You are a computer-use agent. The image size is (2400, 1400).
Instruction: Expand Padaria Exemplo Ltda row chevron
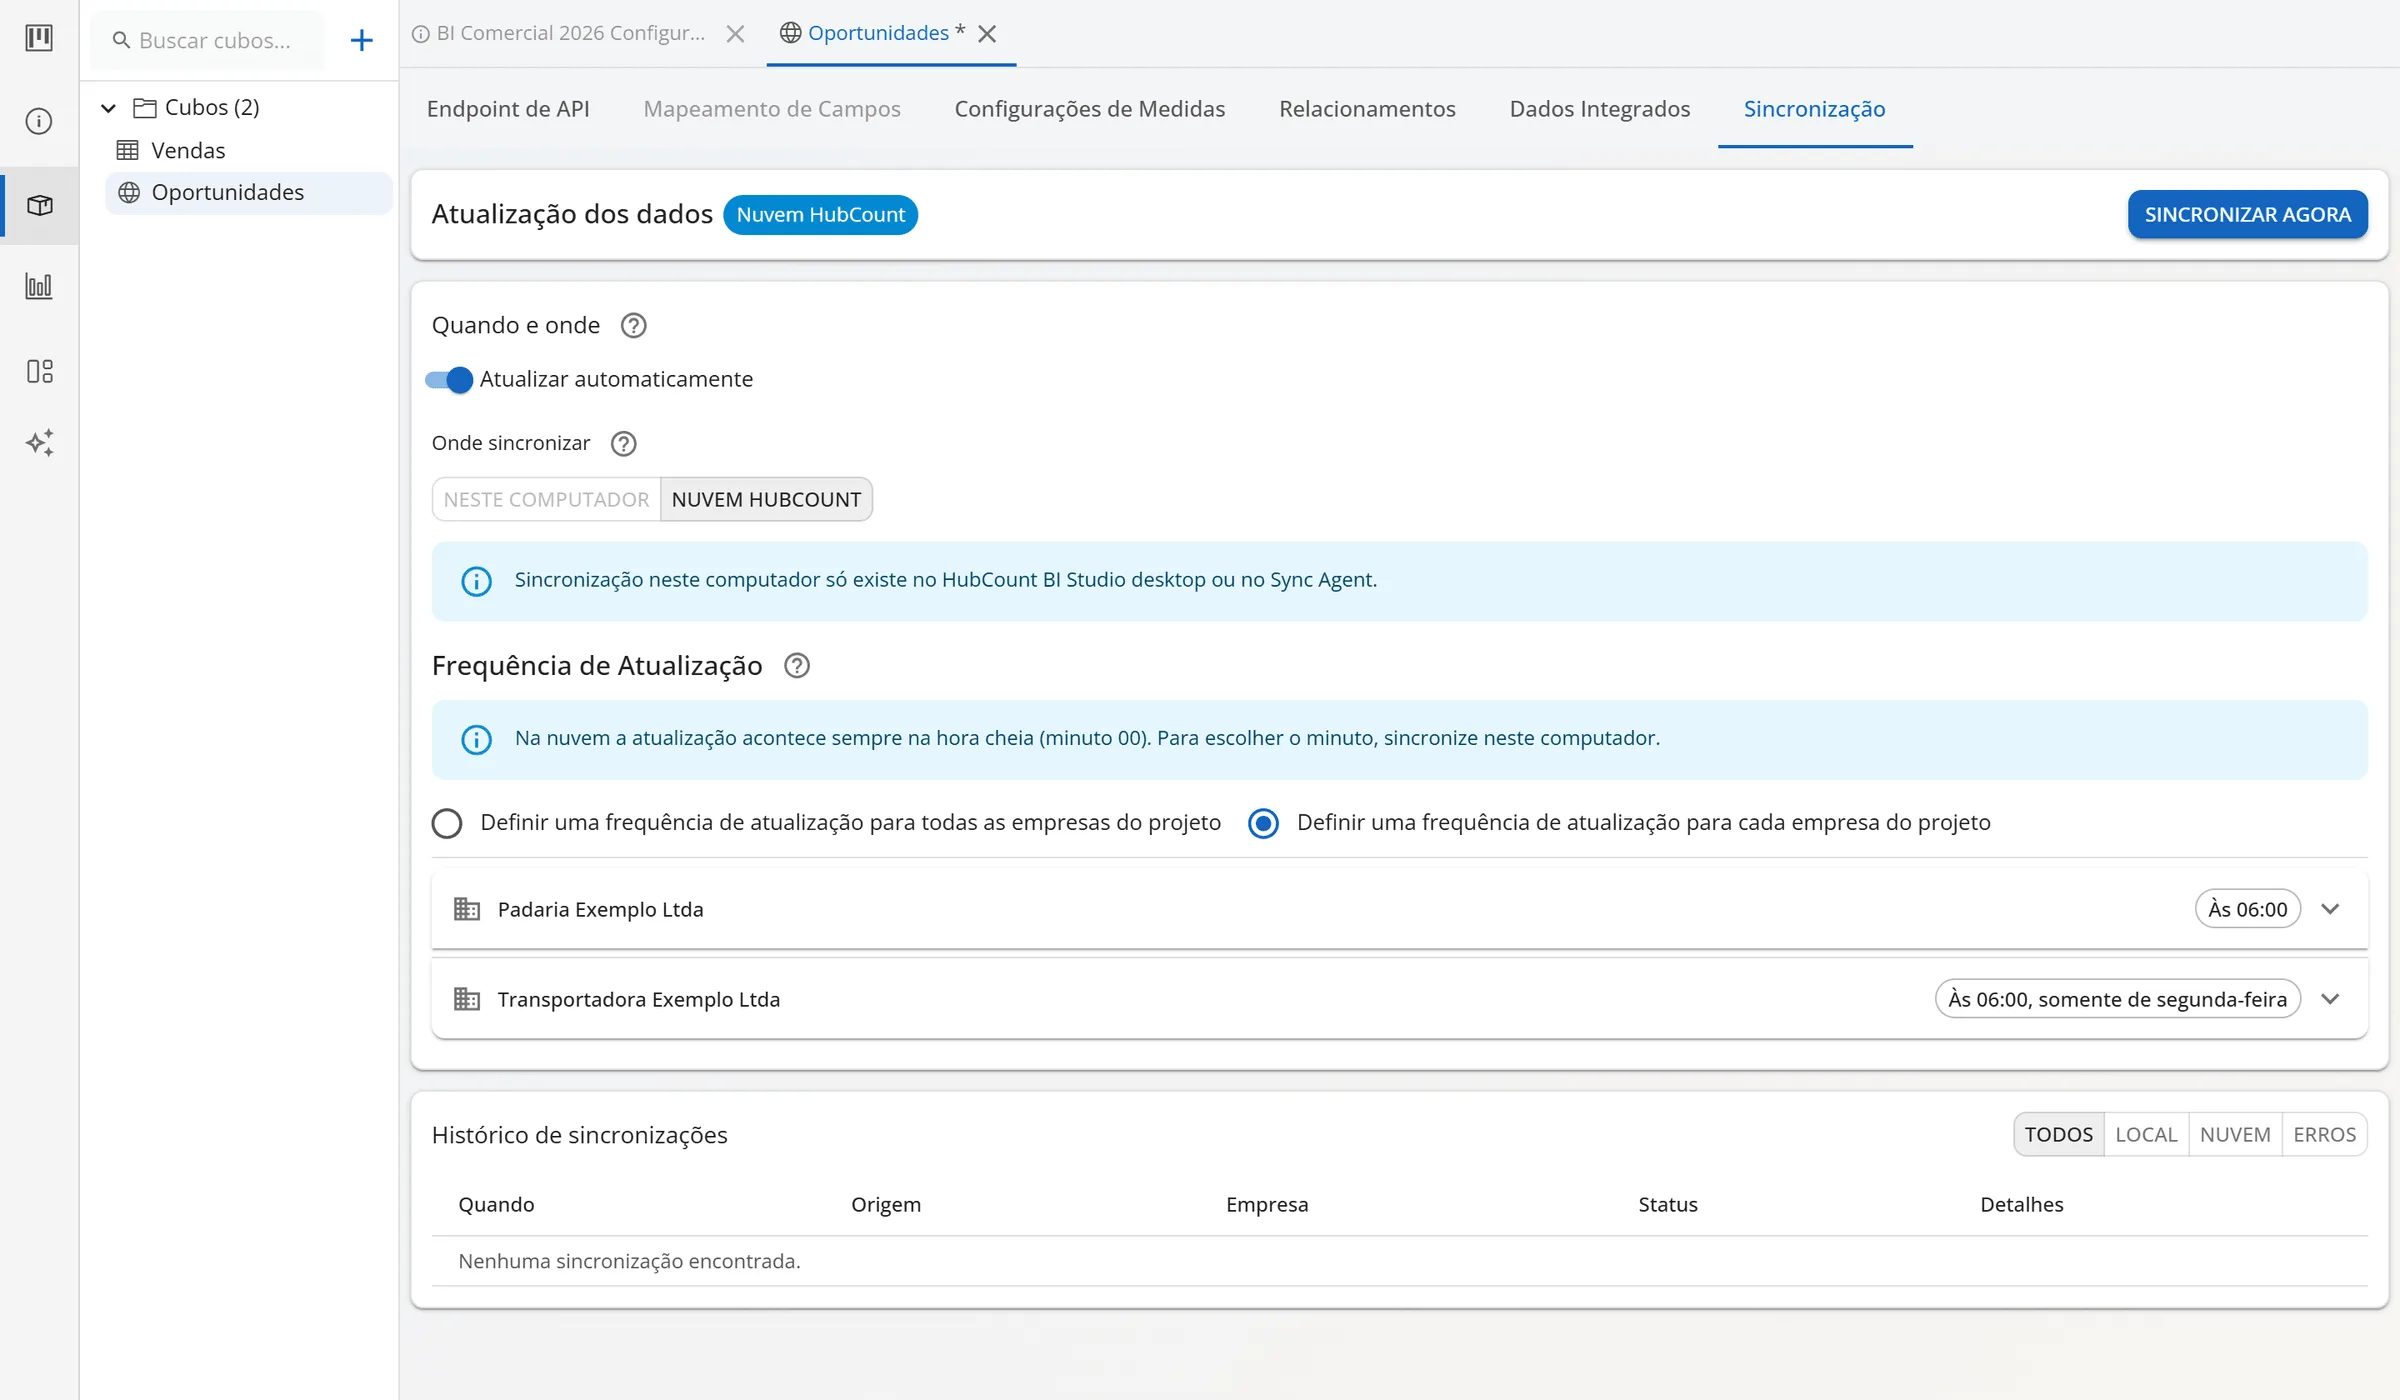click(x=2330, y=909)
